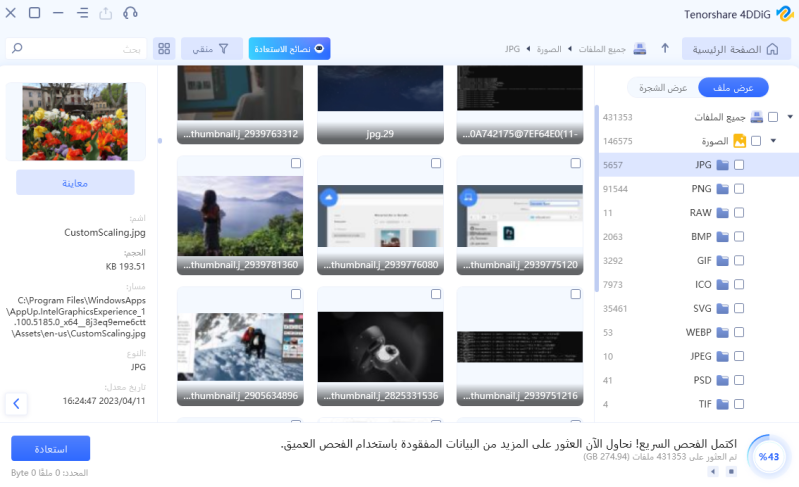
Task: Switch to grid view icon
Action: point(164,48)
